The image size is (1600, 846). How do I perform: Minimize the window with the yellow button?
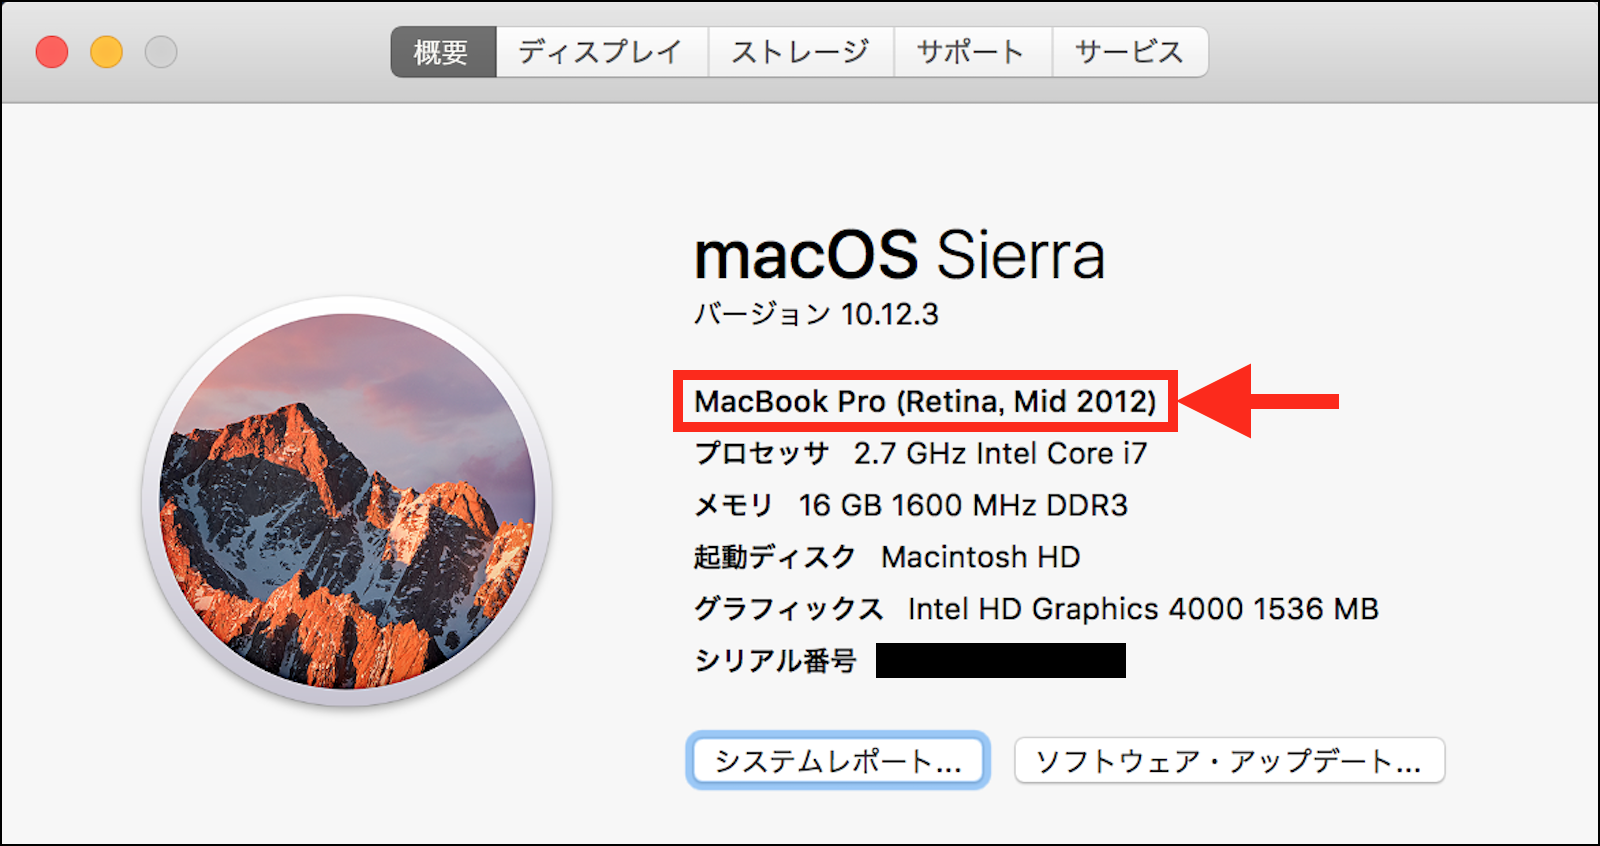pos(106,52)
